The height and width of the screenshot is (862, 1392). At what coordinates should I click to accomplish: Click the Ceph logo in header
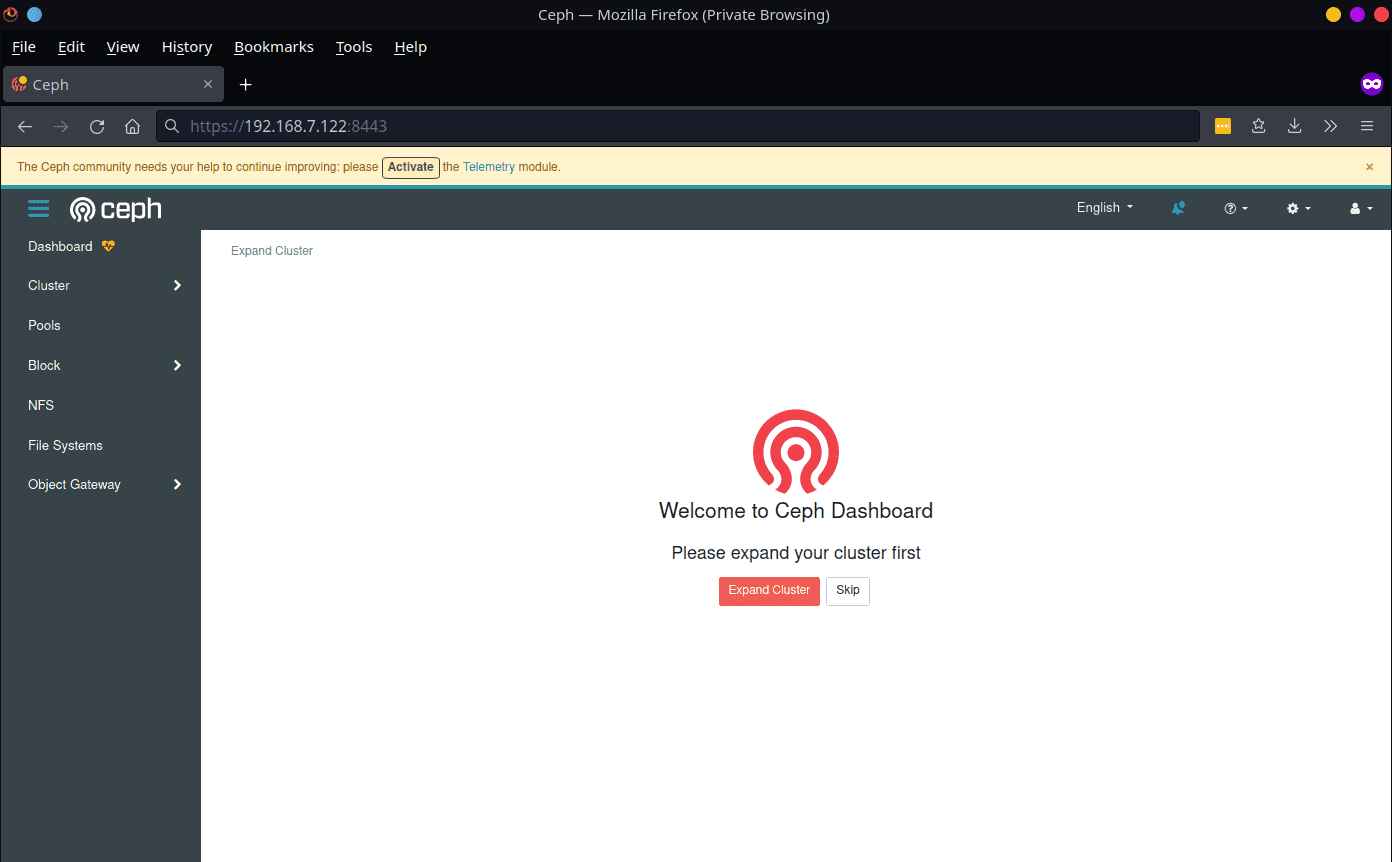coord(115,208)
